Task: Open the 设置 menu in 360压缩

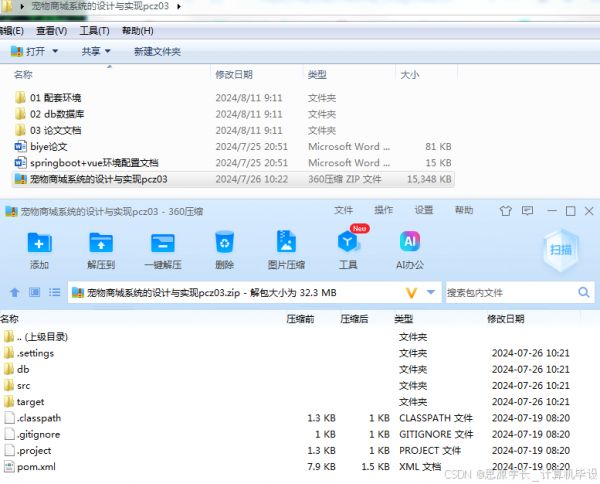Action: (424, 210)
